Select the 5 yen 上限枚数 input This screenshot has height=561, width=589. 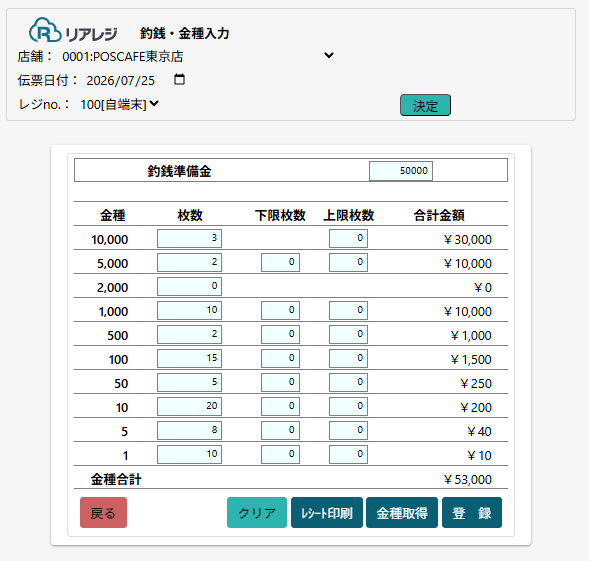tap(348, 431)
